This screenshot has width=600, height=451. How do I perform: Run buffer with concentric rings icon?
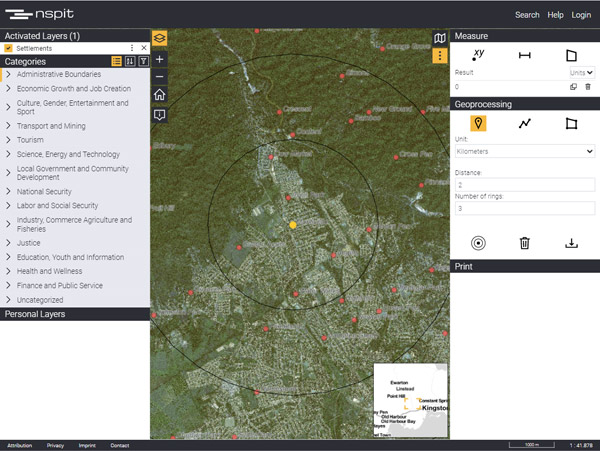pyautogui.click(x=478, y=243)
